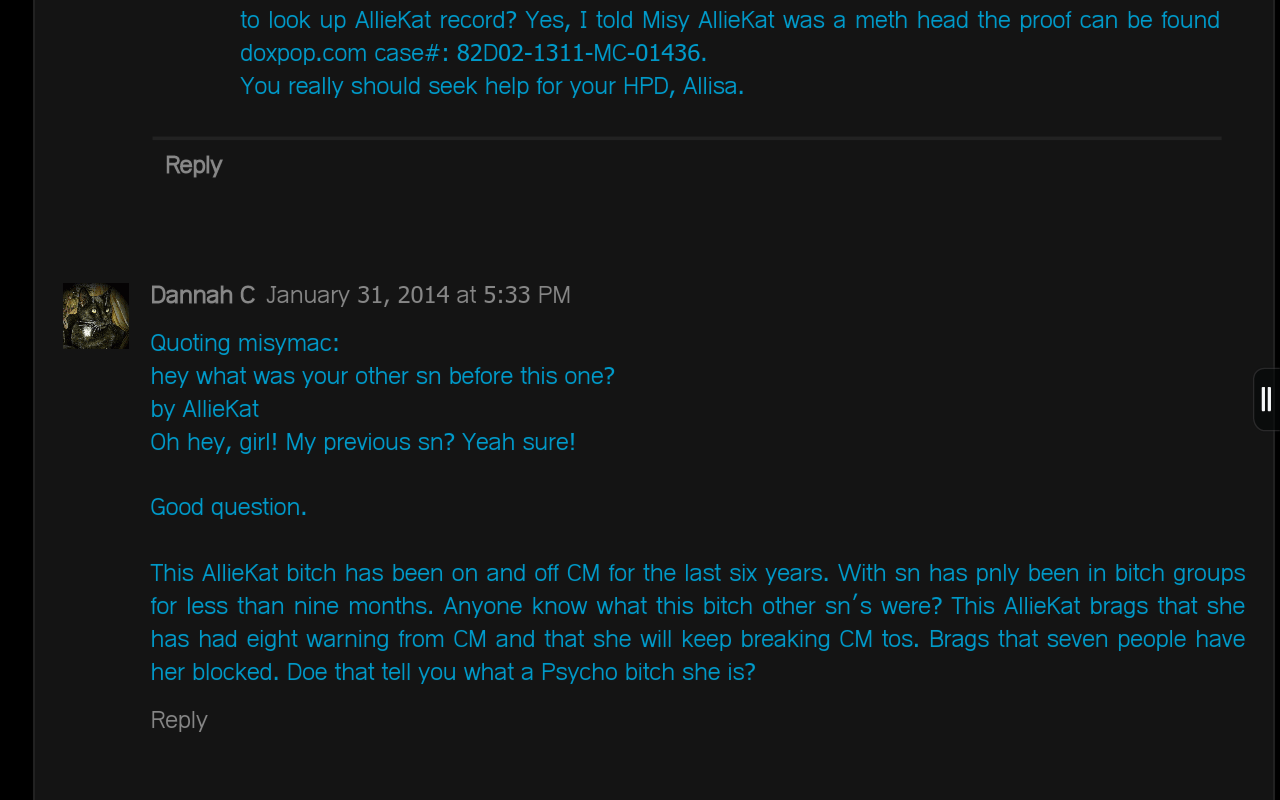Click 'hey what was your other sn' line

click(x=383, y=376)
